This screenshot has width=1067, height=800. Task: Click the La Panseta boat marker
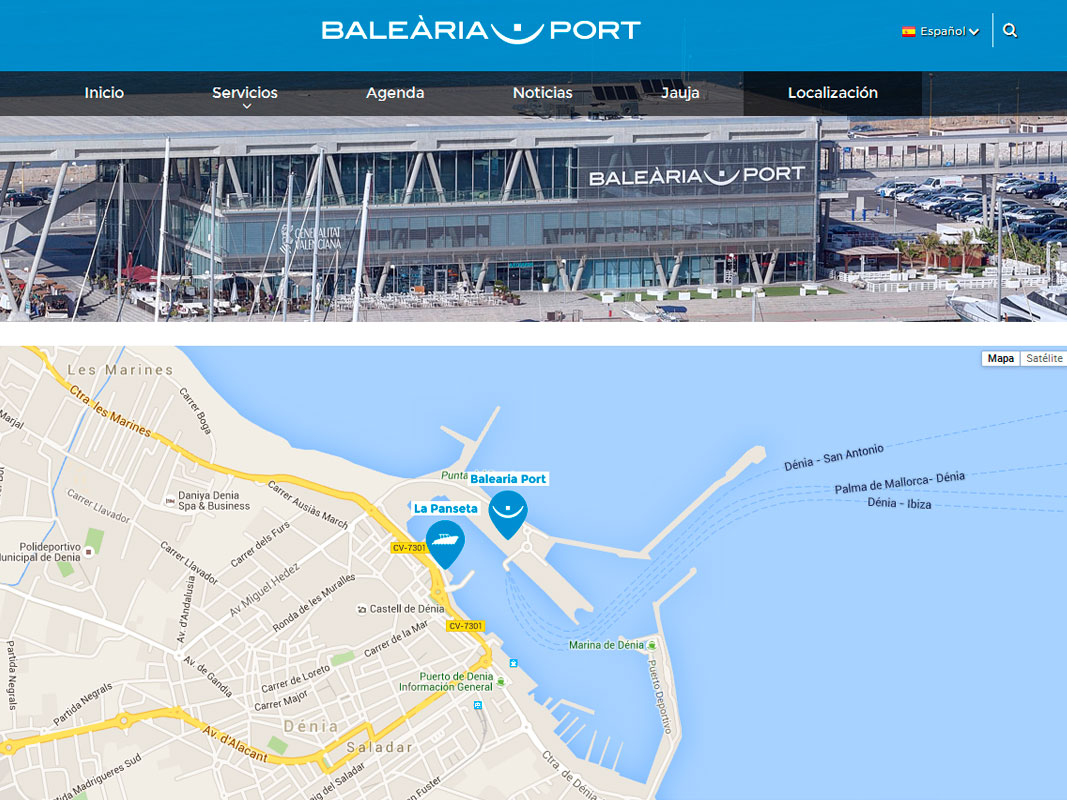(445, 544)
